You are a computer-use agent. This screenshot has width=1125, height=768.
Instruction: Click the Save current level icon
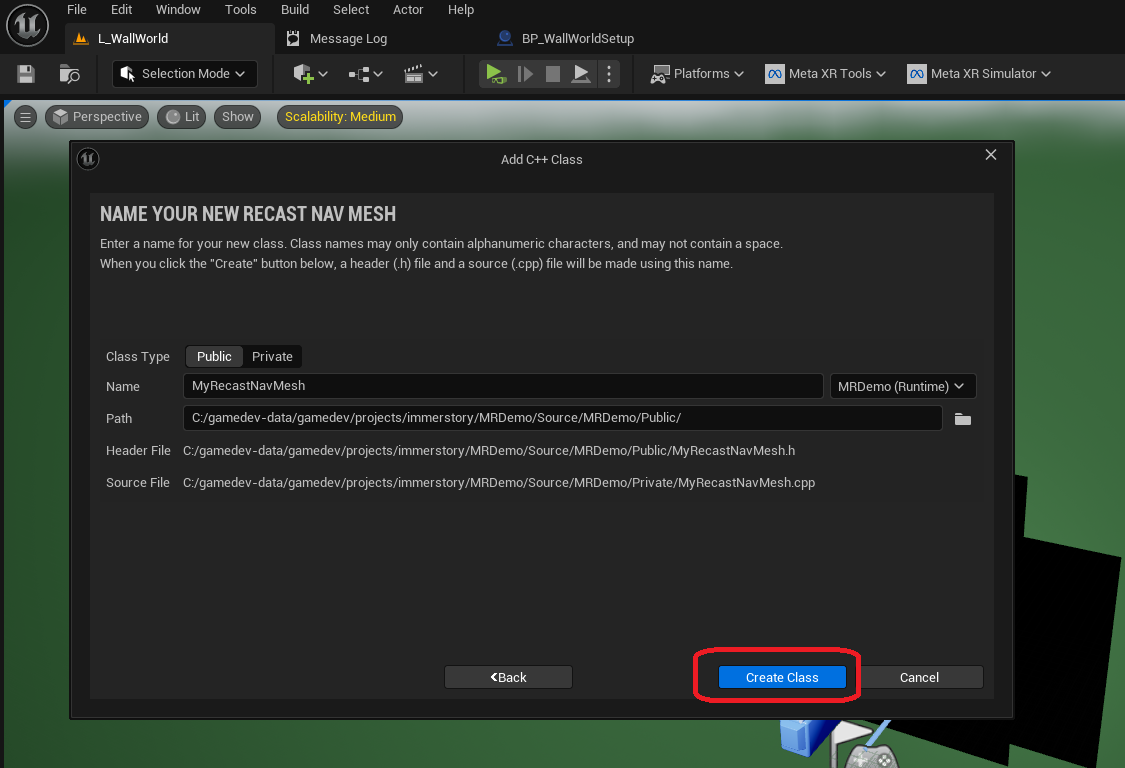tap(26, 74)
